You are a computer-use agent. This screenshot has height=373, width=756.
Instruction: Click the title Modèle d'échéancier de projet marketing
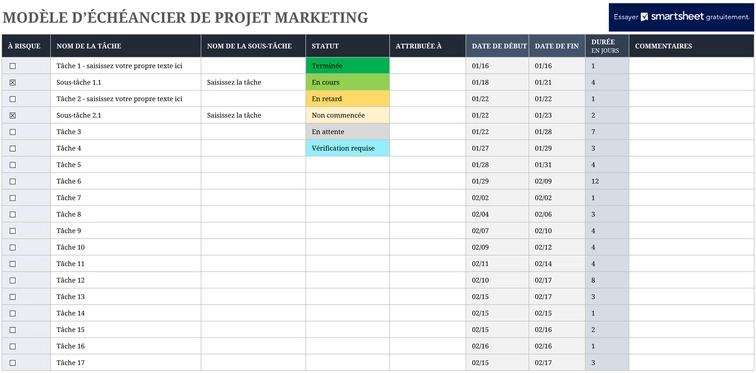pos(185,18)
